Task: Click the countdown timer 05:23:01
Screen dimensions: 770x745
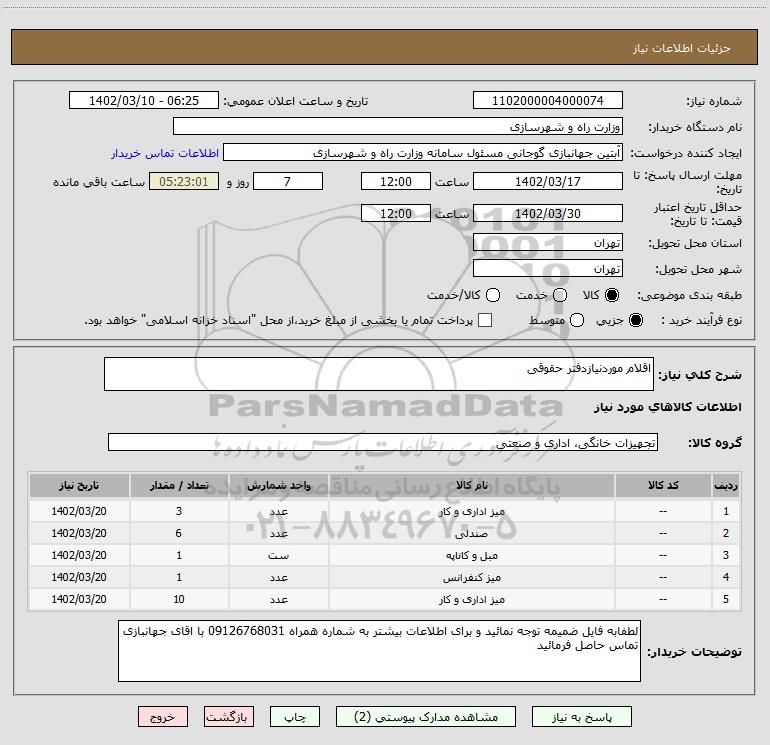Action: coord(184,181)
